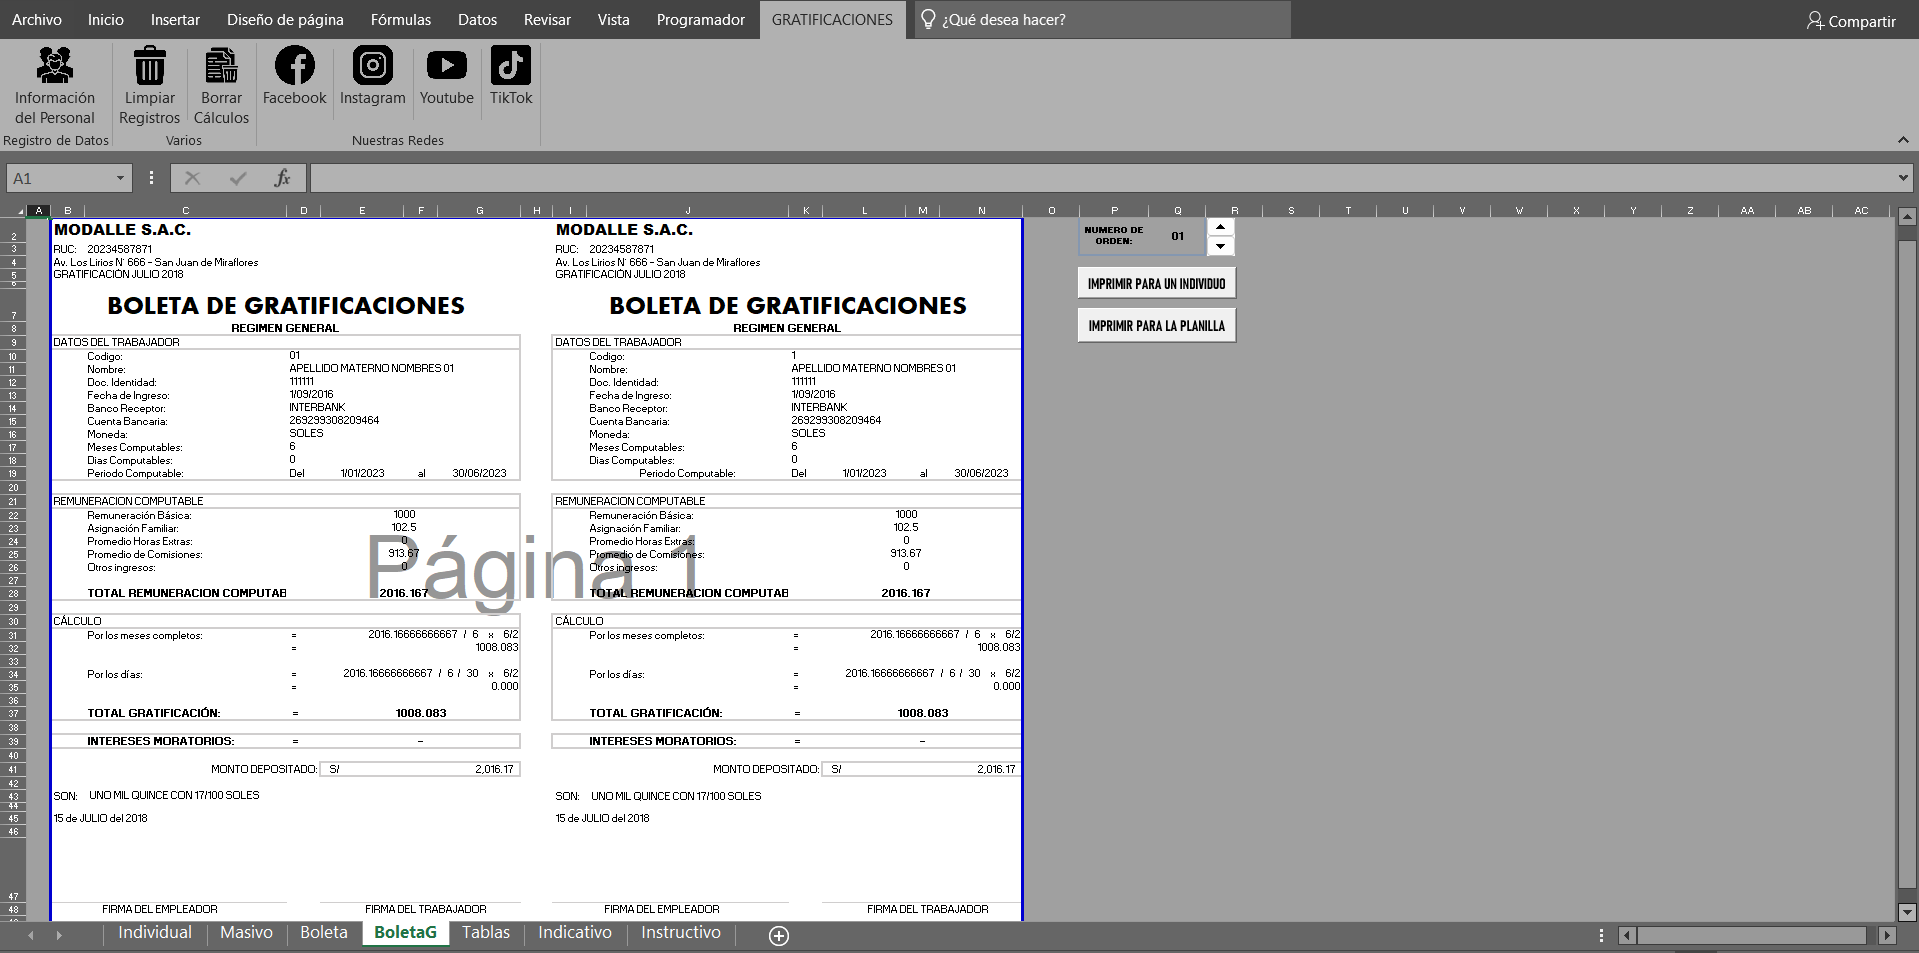The height and width of the screenshot is (953, 1919).
Task: Decrease Numero de Orden with down spinner
Action: [1220, 246]
